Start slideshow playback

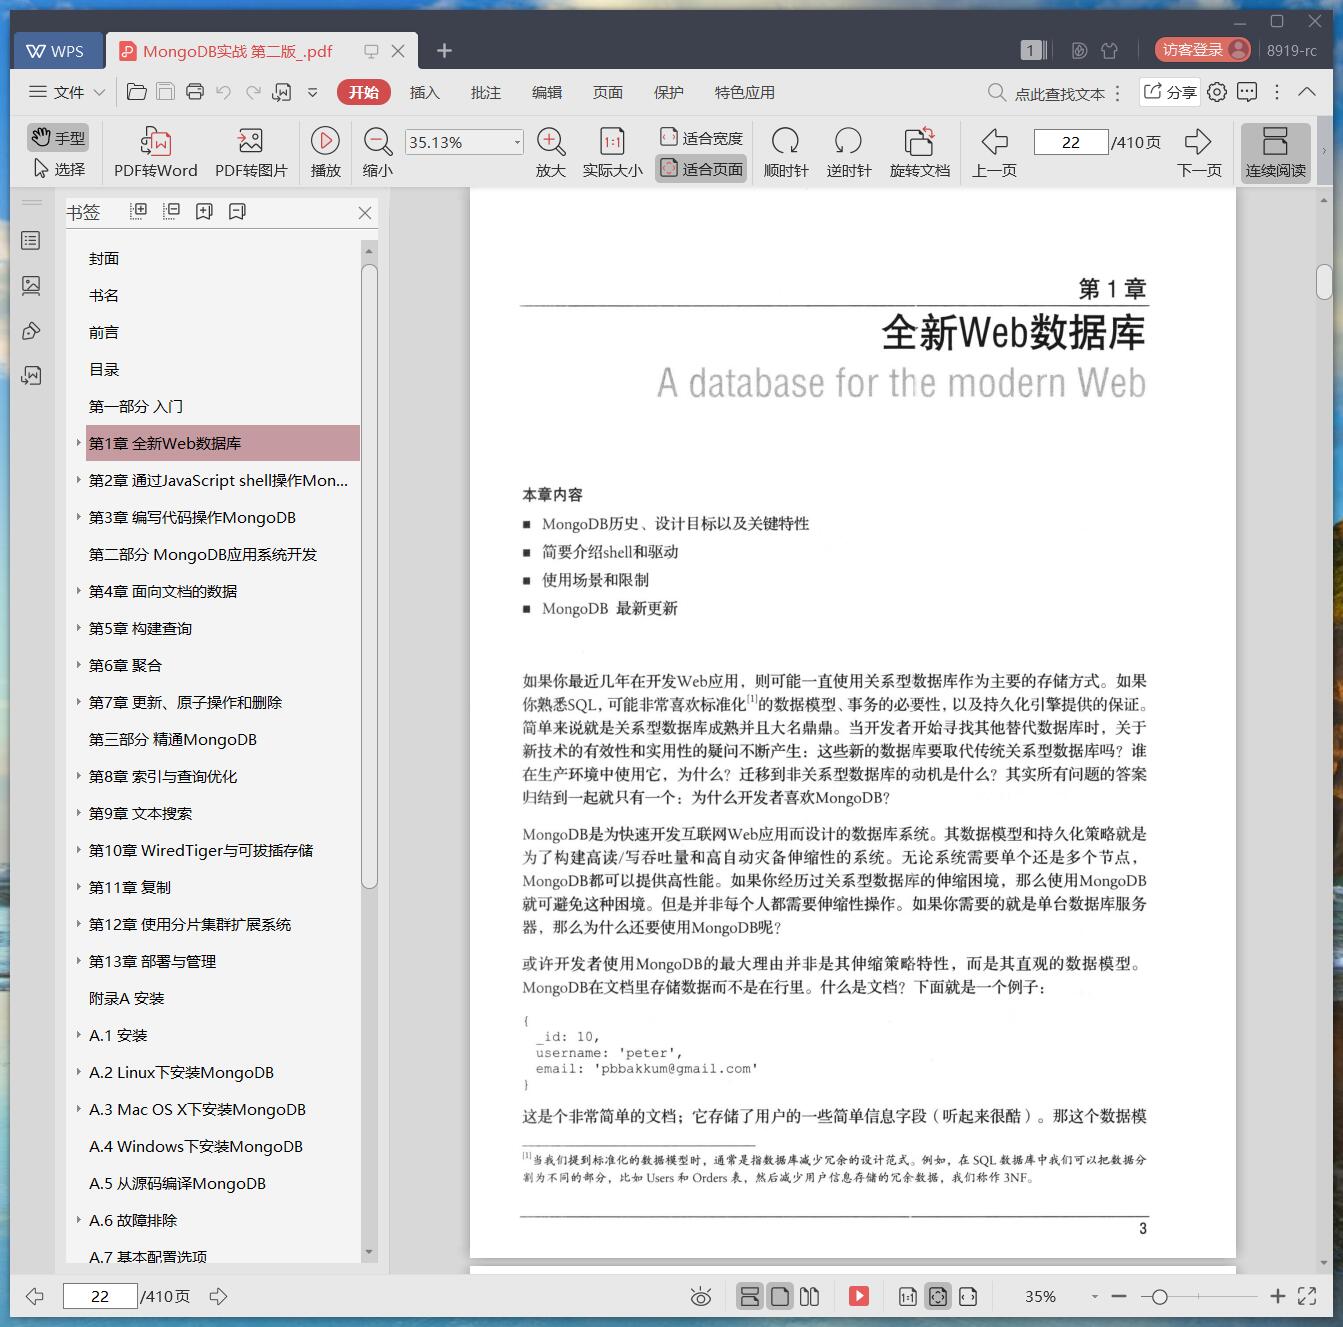[325, 152]
